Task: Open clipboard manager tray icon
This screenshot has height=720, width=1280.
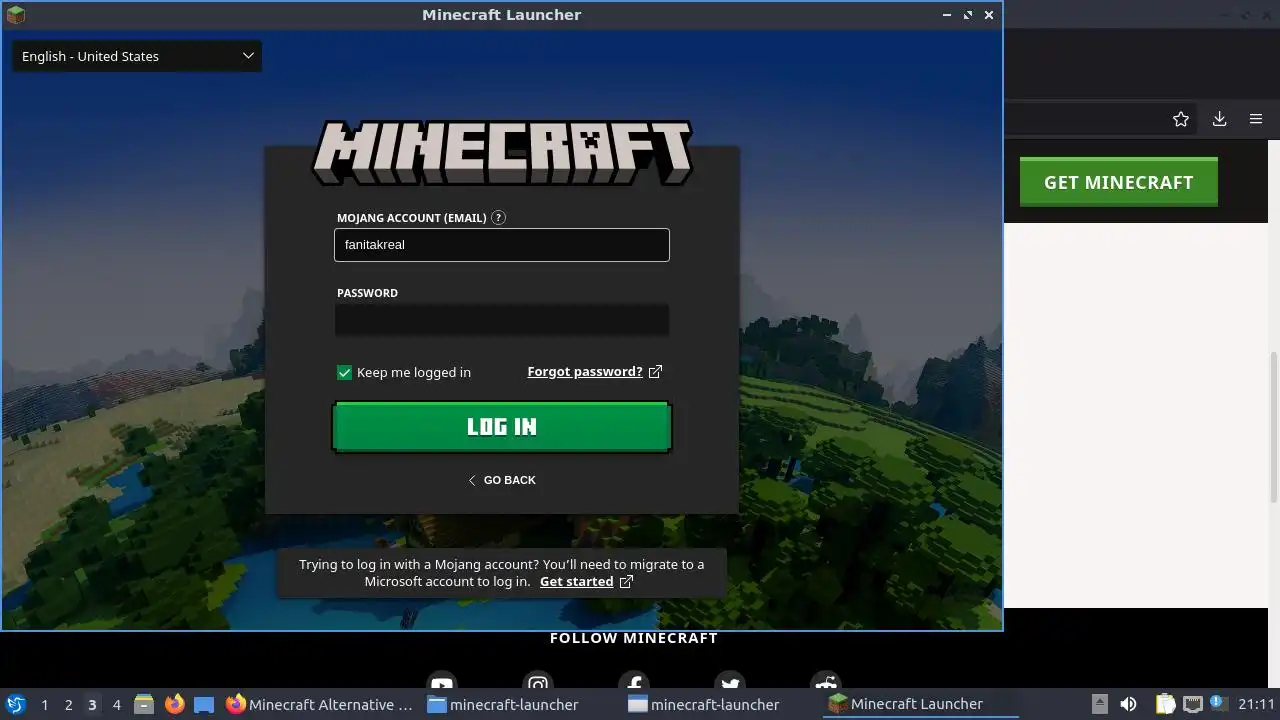Action: 1165,704
